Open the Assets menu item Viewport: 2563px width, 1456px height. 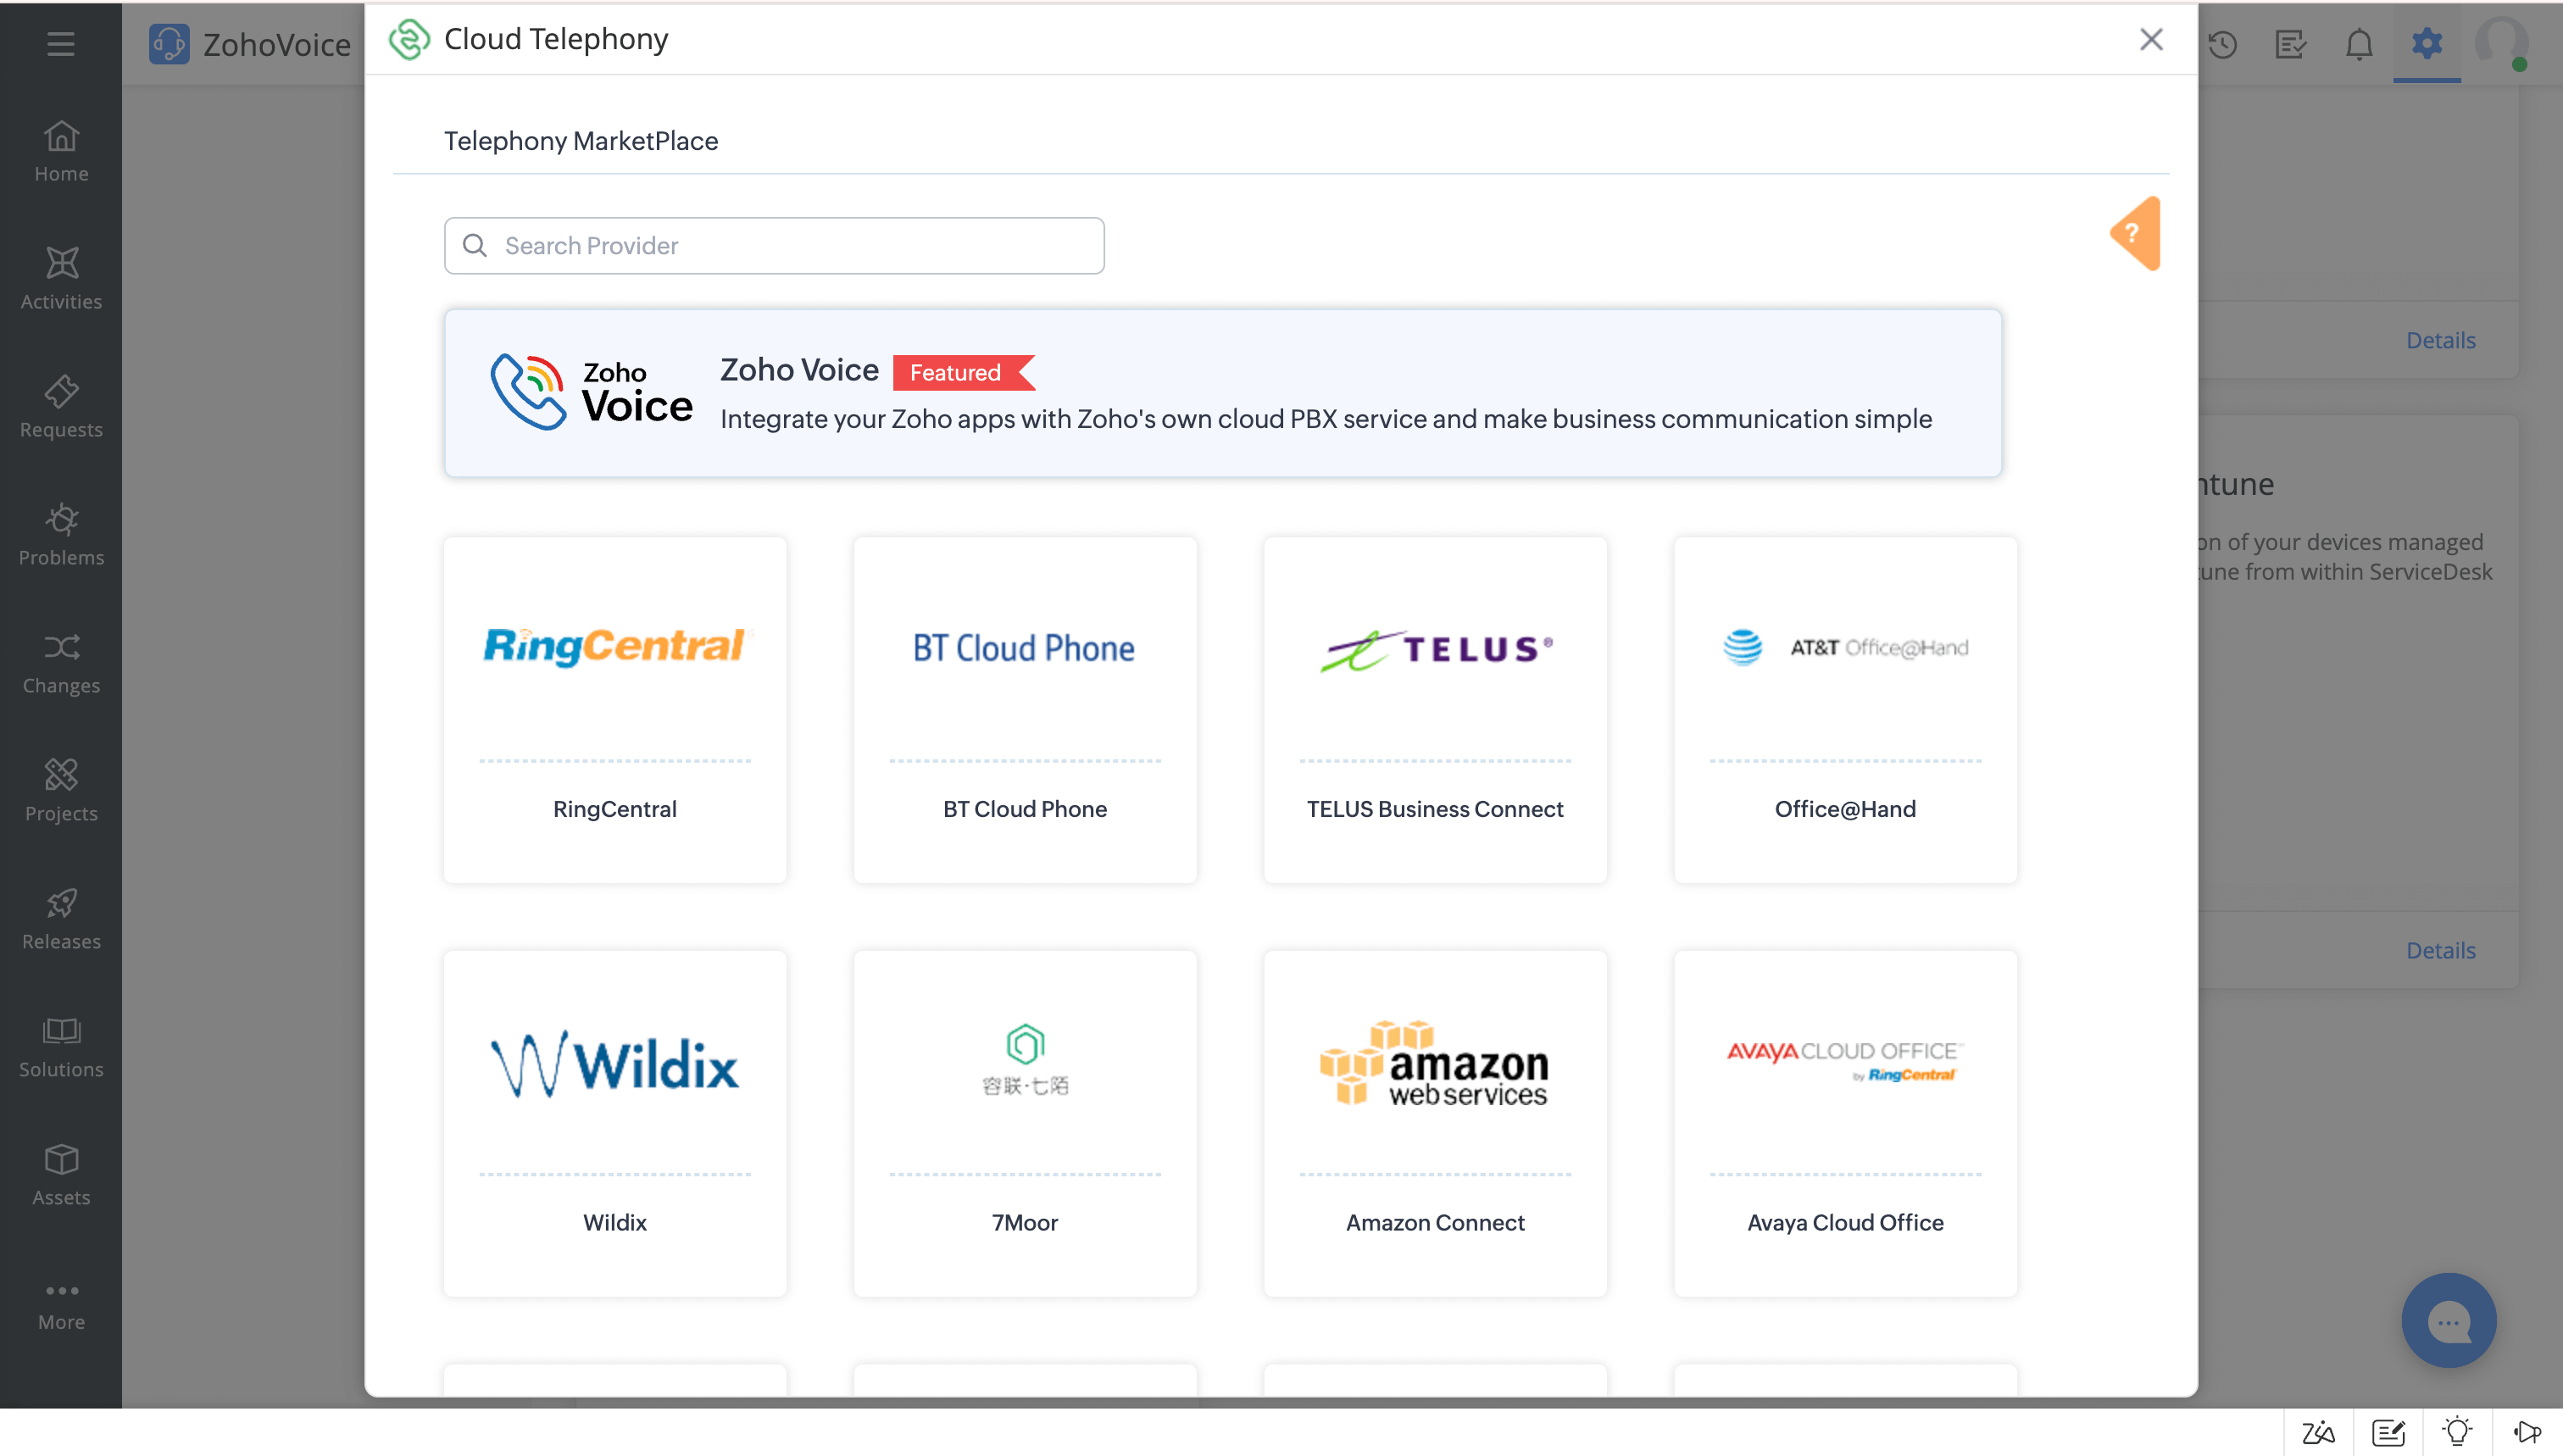pyautogui.click(x=61, y=1175)
